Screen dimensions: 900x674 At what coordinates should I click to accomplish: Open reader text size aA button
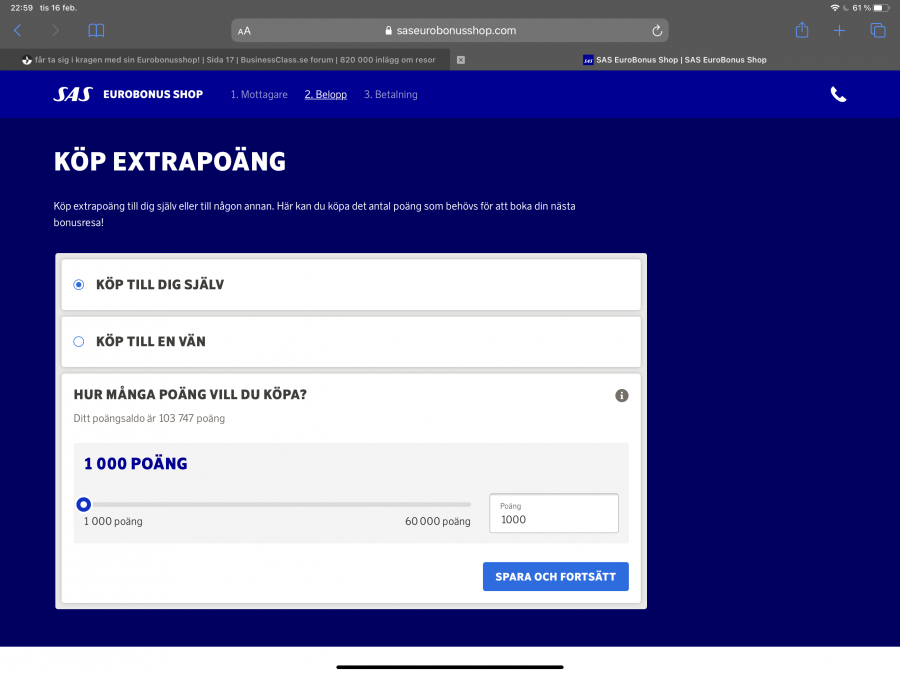point(245,31)
